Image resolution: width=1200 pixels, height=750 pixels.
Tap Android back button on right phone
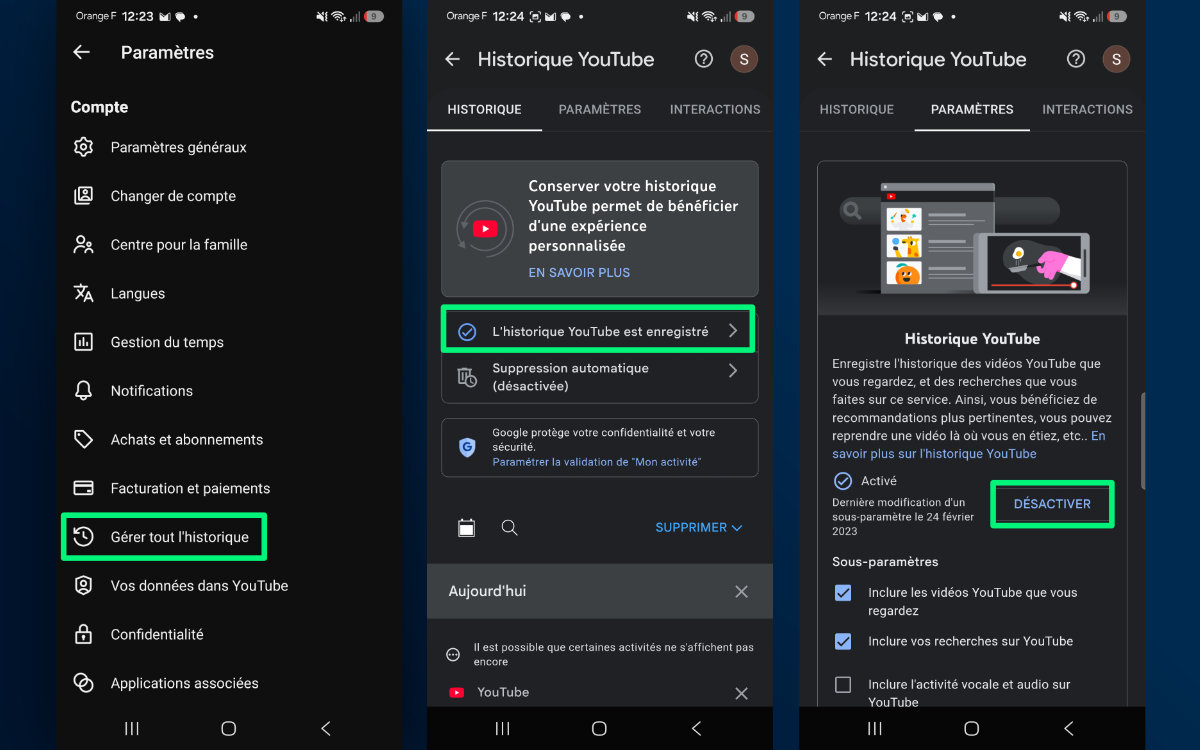[x=1068, y=729]
